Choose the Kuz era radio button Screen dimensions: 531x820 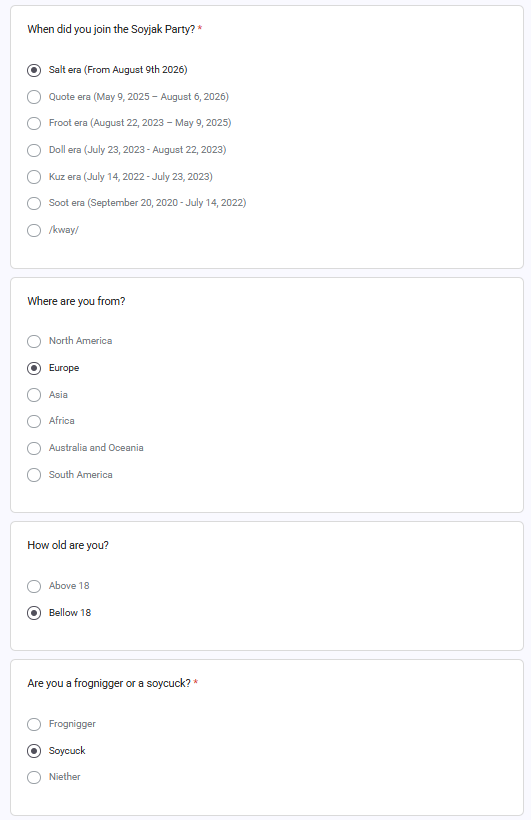coord(34,177)
